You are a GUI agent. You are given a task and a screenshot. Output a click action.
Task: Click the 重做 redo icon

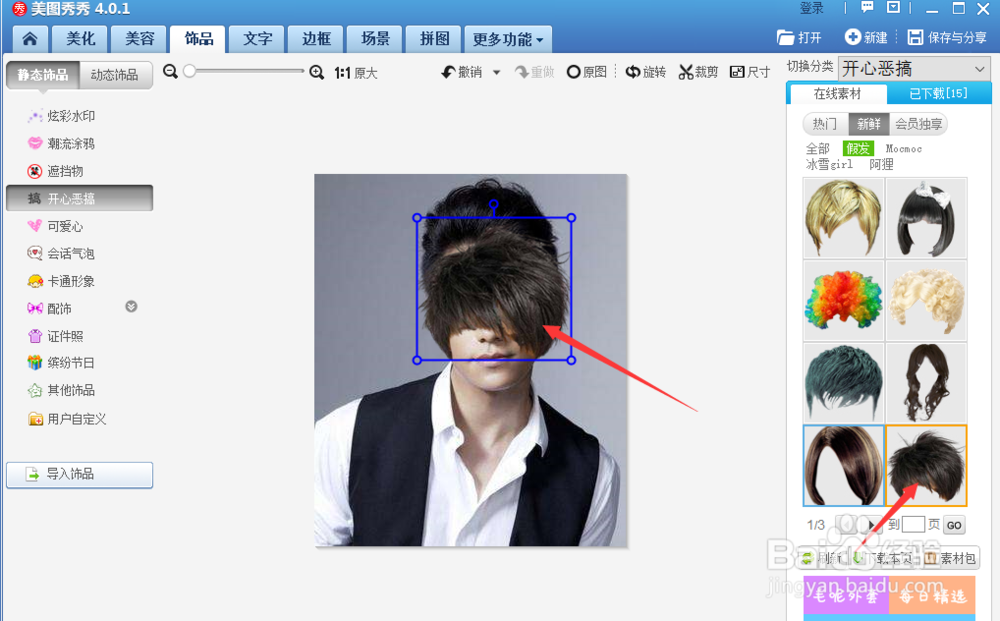pos(522,72)
